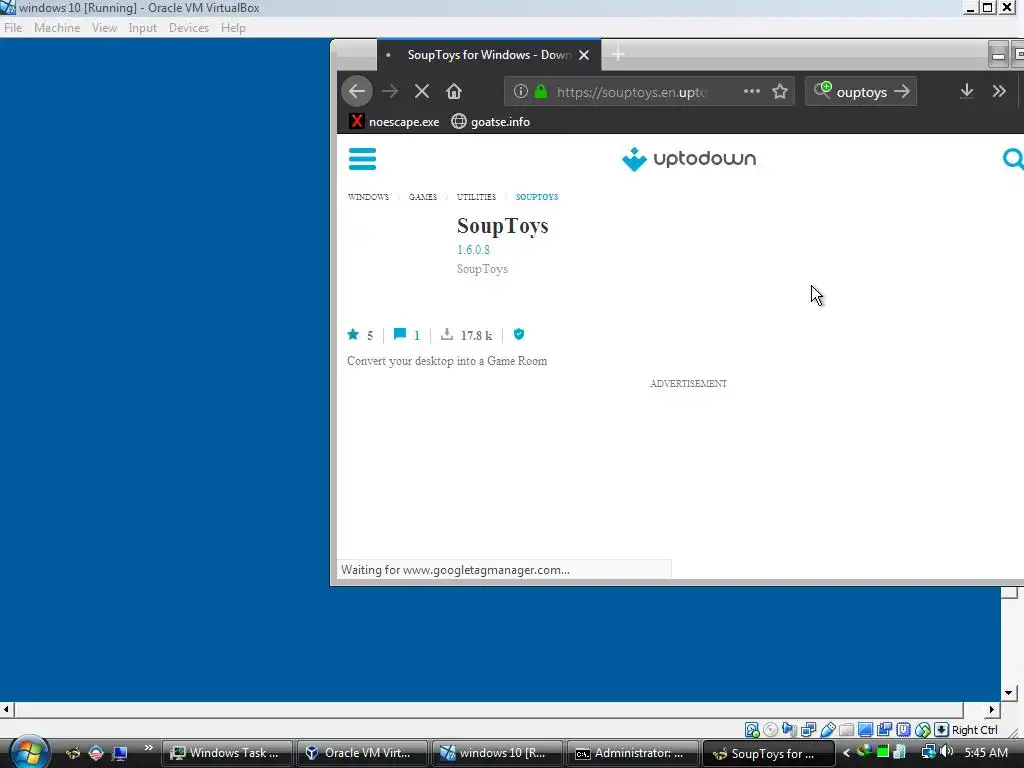Viewport: 1024px width, 768px height.
Task: Click the star rating icon
Action: [353, 334]
